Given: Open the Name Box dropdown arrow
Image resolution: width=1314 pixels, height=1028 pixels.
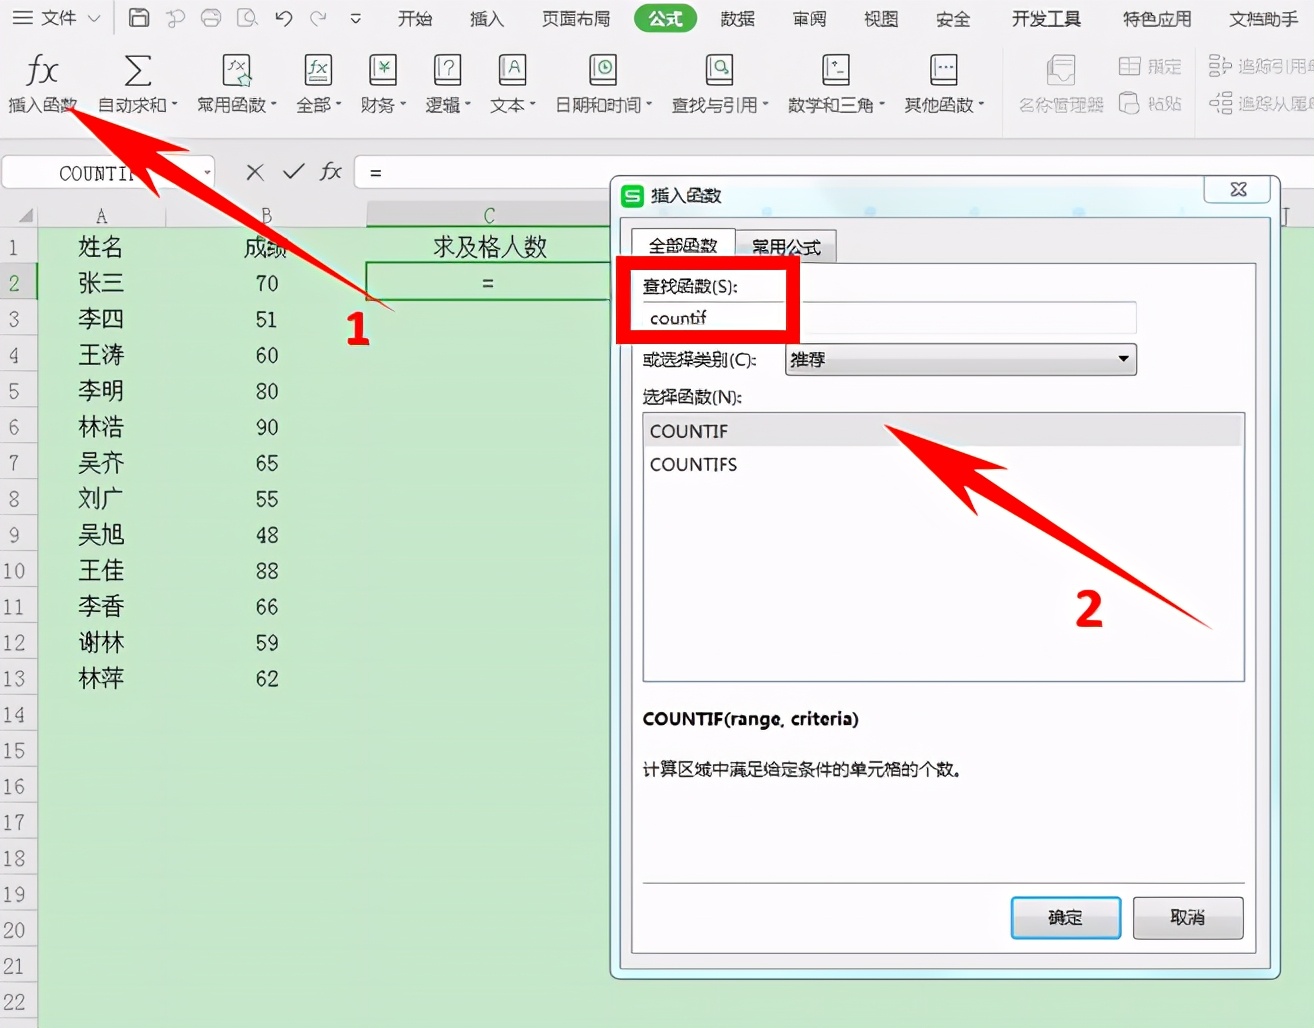Looking at the screenshot, I should tap(207, 173).
